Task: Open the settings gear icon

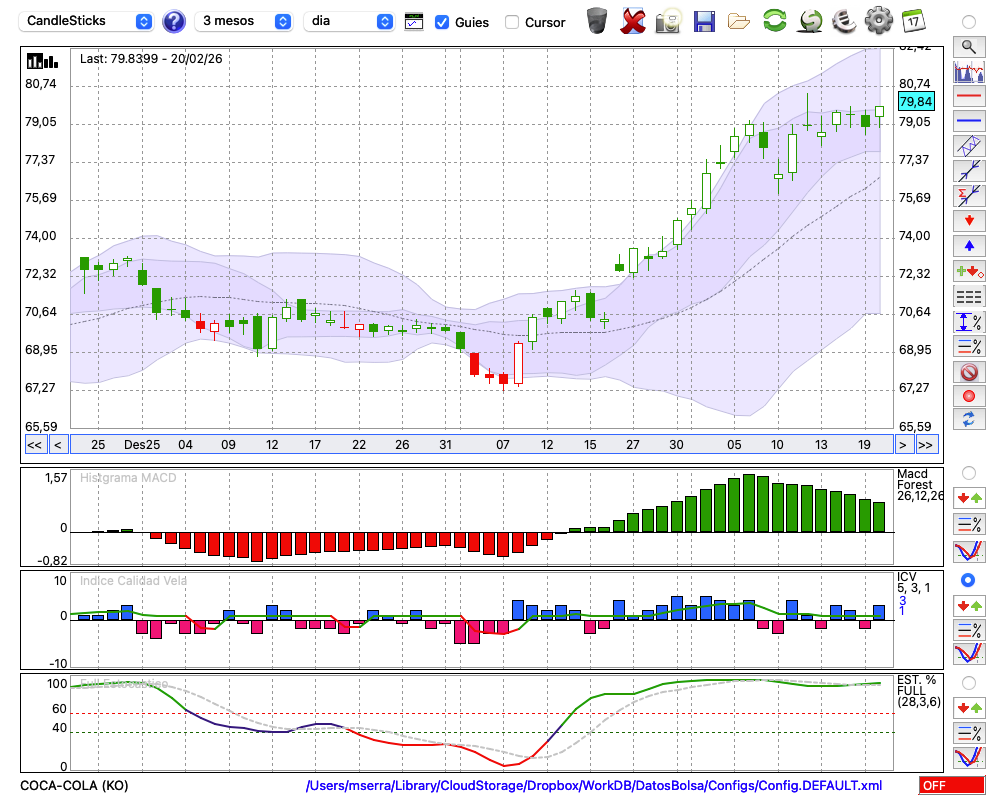Action: click(x=878, y=21)
